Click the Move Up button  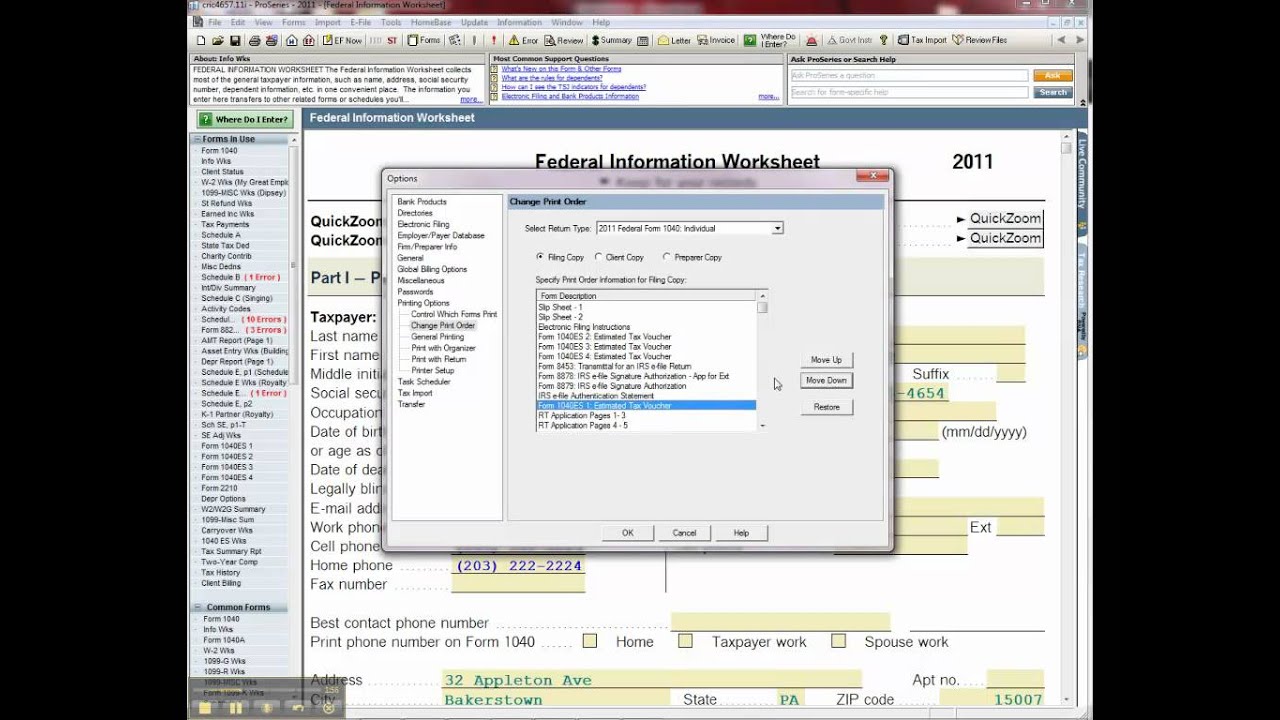click(826, 359)
